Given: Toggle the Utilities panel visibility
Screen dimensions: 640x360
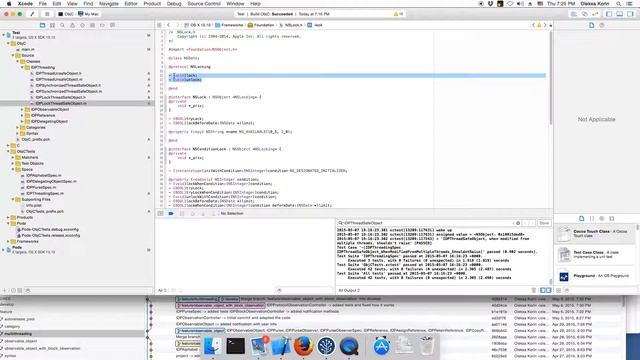Looking at the screenshot, I should click(630, 14).
